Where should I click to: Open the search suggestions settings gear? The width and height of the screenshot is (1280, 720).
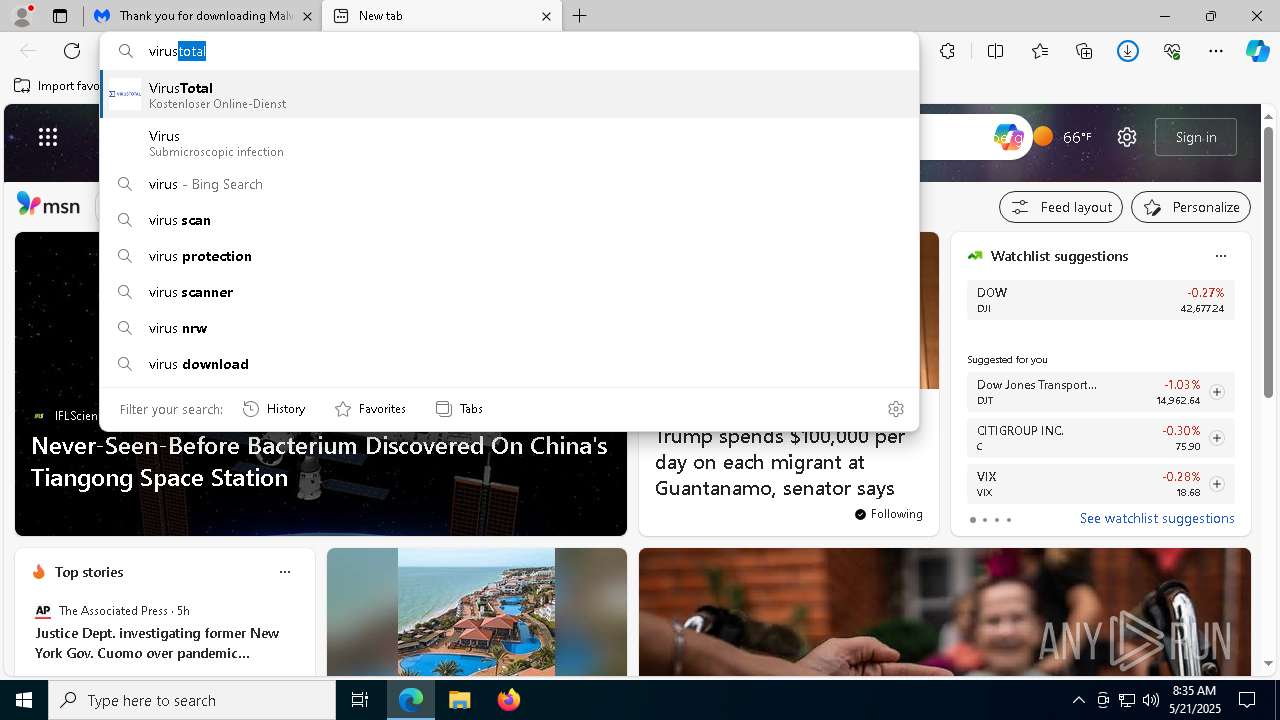point(896,409)
